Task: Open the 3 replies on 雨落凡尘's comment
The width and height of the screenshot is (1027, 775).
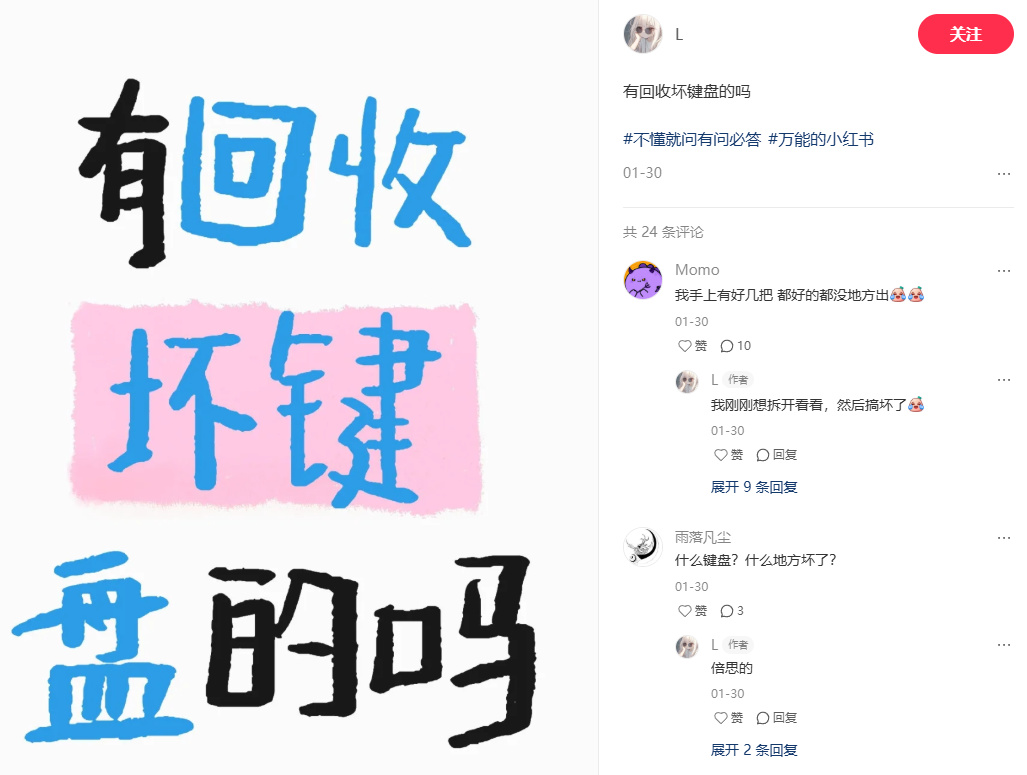Action: coord(732,611)
